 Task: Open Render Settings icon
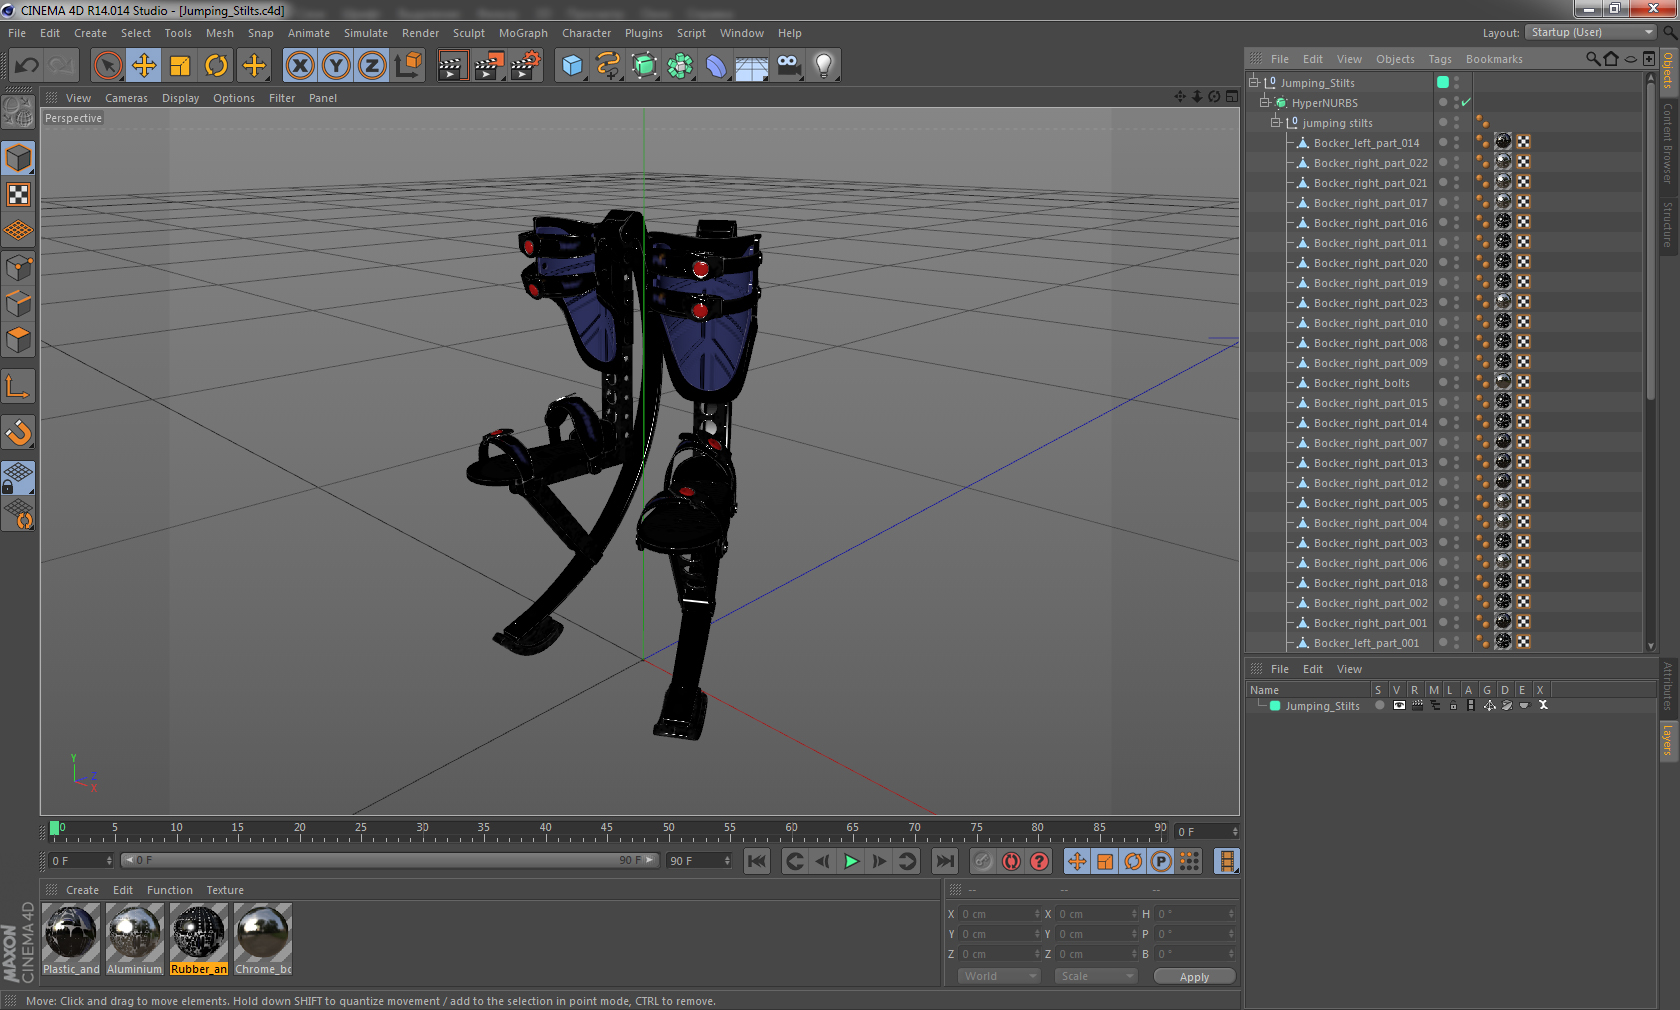[525, 66]
